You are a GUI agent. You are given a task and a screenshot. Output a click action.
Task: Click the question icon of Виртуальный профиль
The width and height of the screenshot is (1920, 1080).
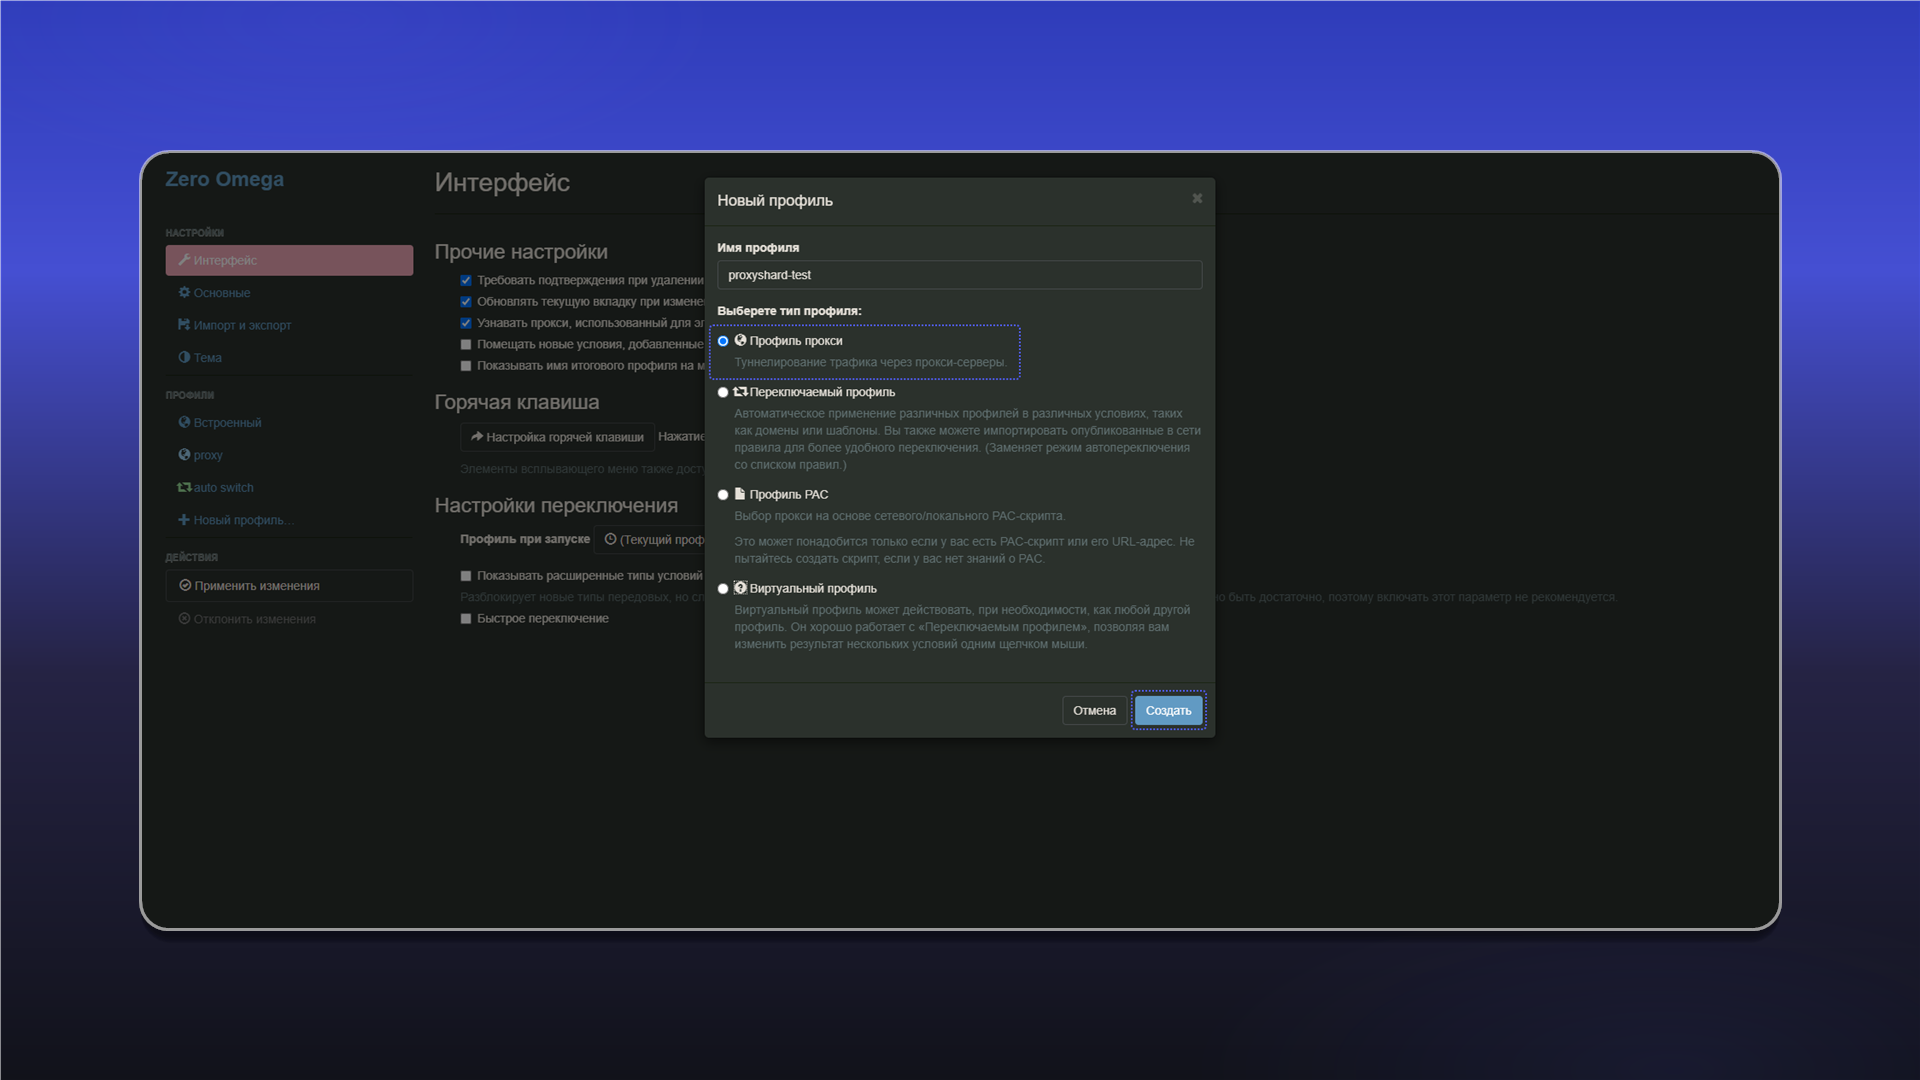click(740, 588)
